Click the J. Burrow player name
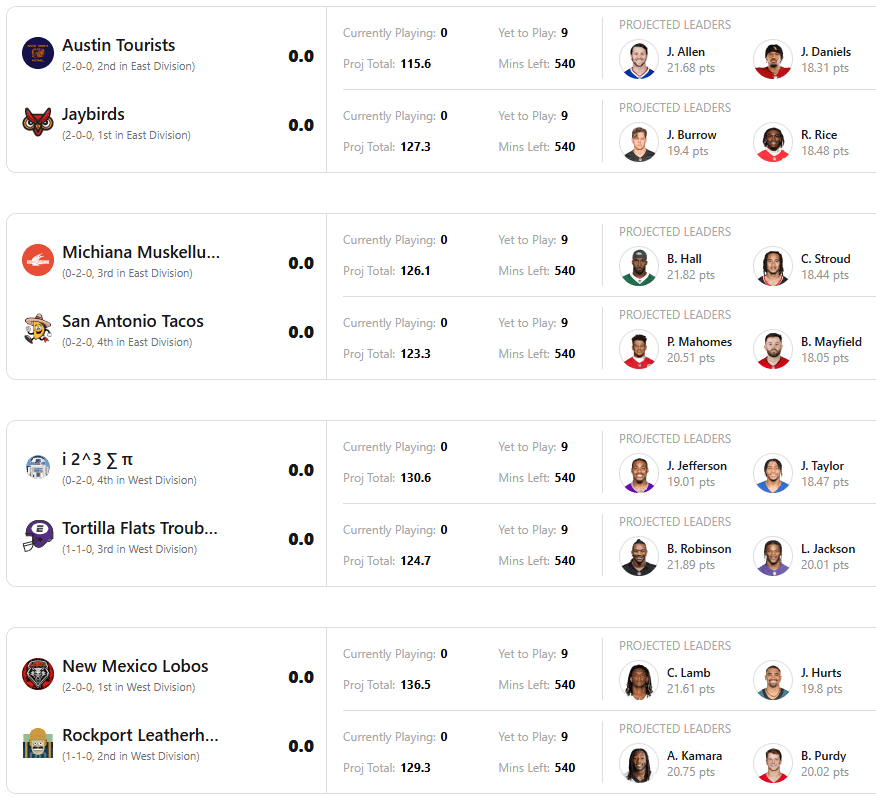 coord(691,134)
